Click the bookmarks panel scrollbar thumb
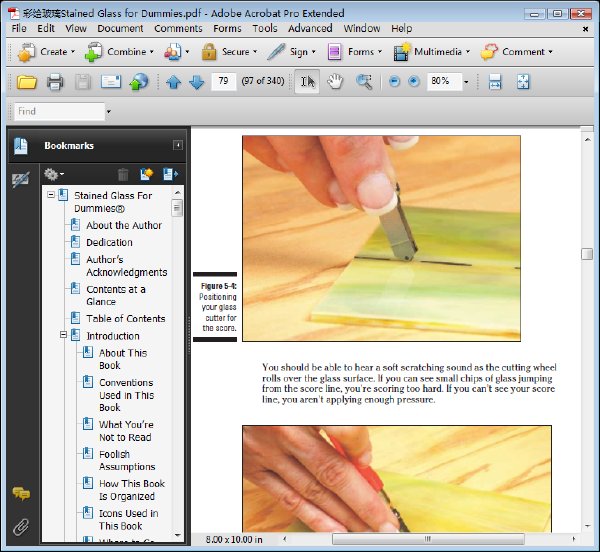The height and width of the screenshot is (552, 600). coord(177,208)
